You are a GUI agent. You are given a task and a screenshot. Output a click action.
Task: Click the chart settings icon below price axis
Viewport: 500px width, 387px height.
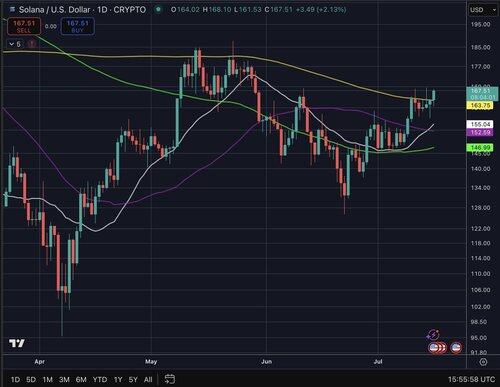pyautogui.click(x=483, y=362)
